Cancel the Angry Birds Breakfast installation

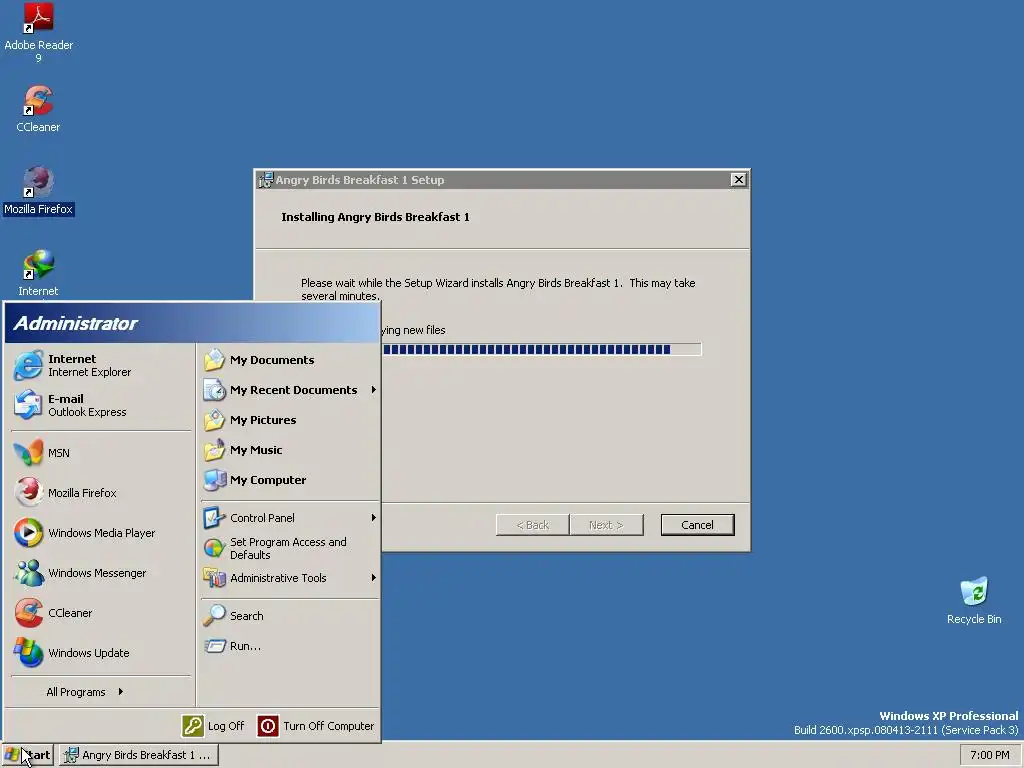click(x=697, y=525)
